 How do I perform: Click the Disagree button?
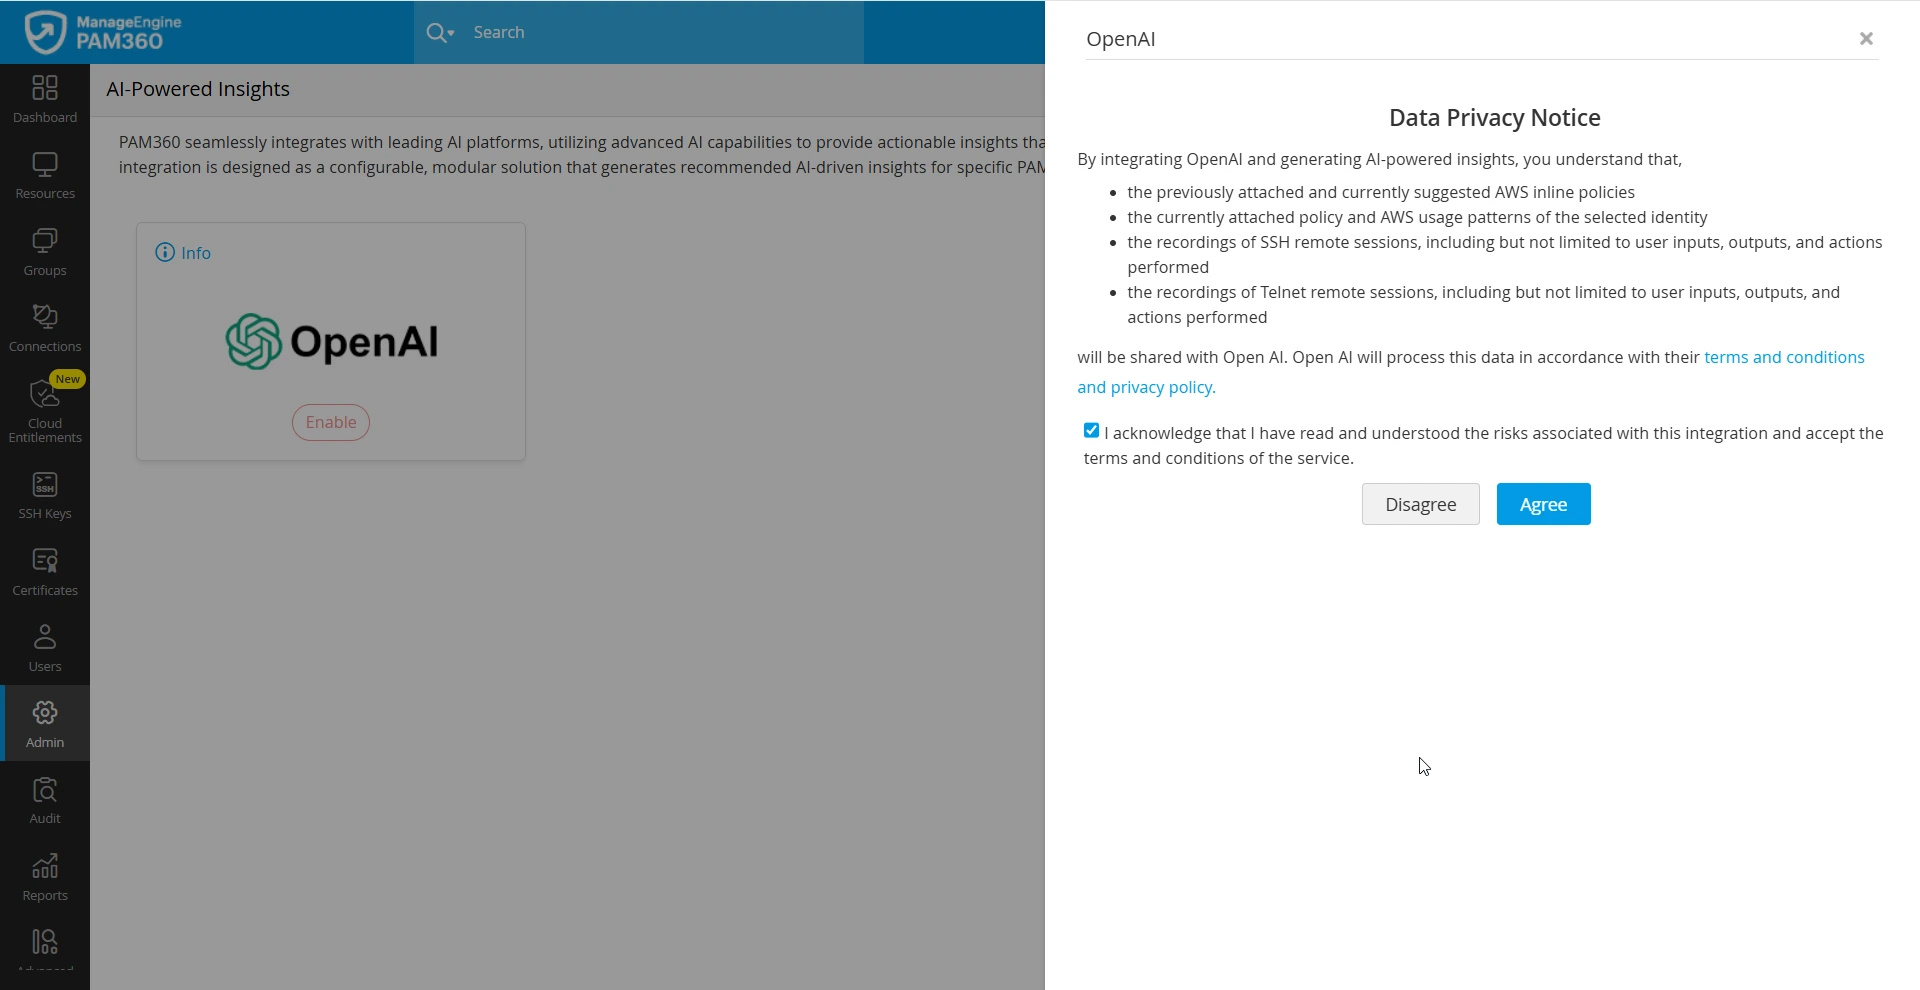click(x=1420, y=504)
